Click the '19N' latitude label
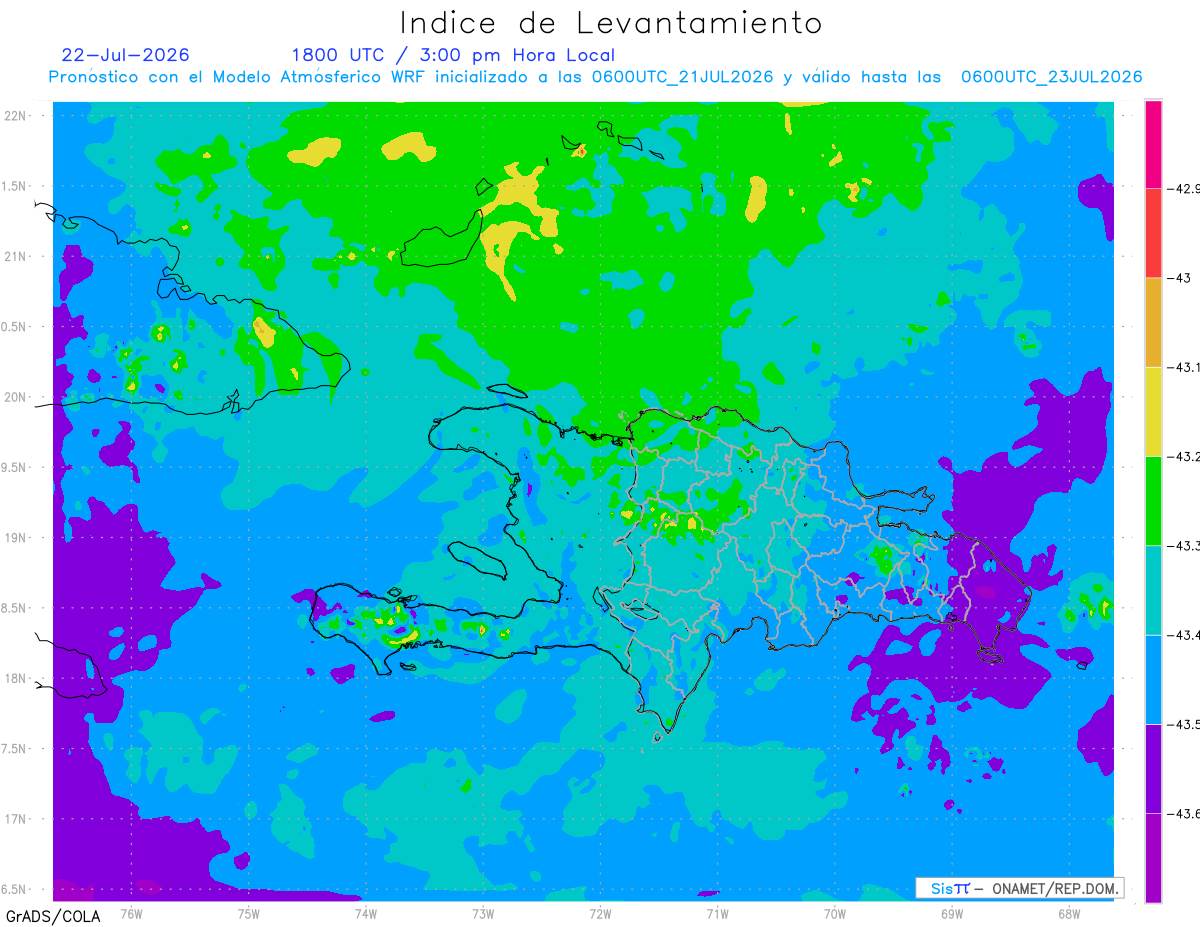 tap(17, 538)
